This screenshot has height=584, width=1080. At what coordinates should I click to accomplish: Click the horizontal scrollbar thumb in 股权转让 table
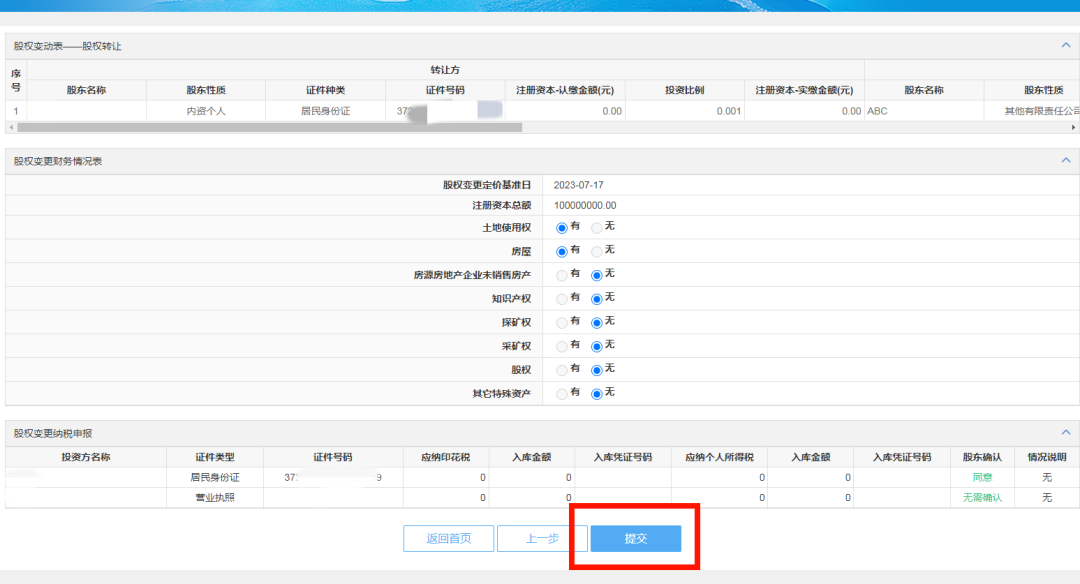[269, 127]
